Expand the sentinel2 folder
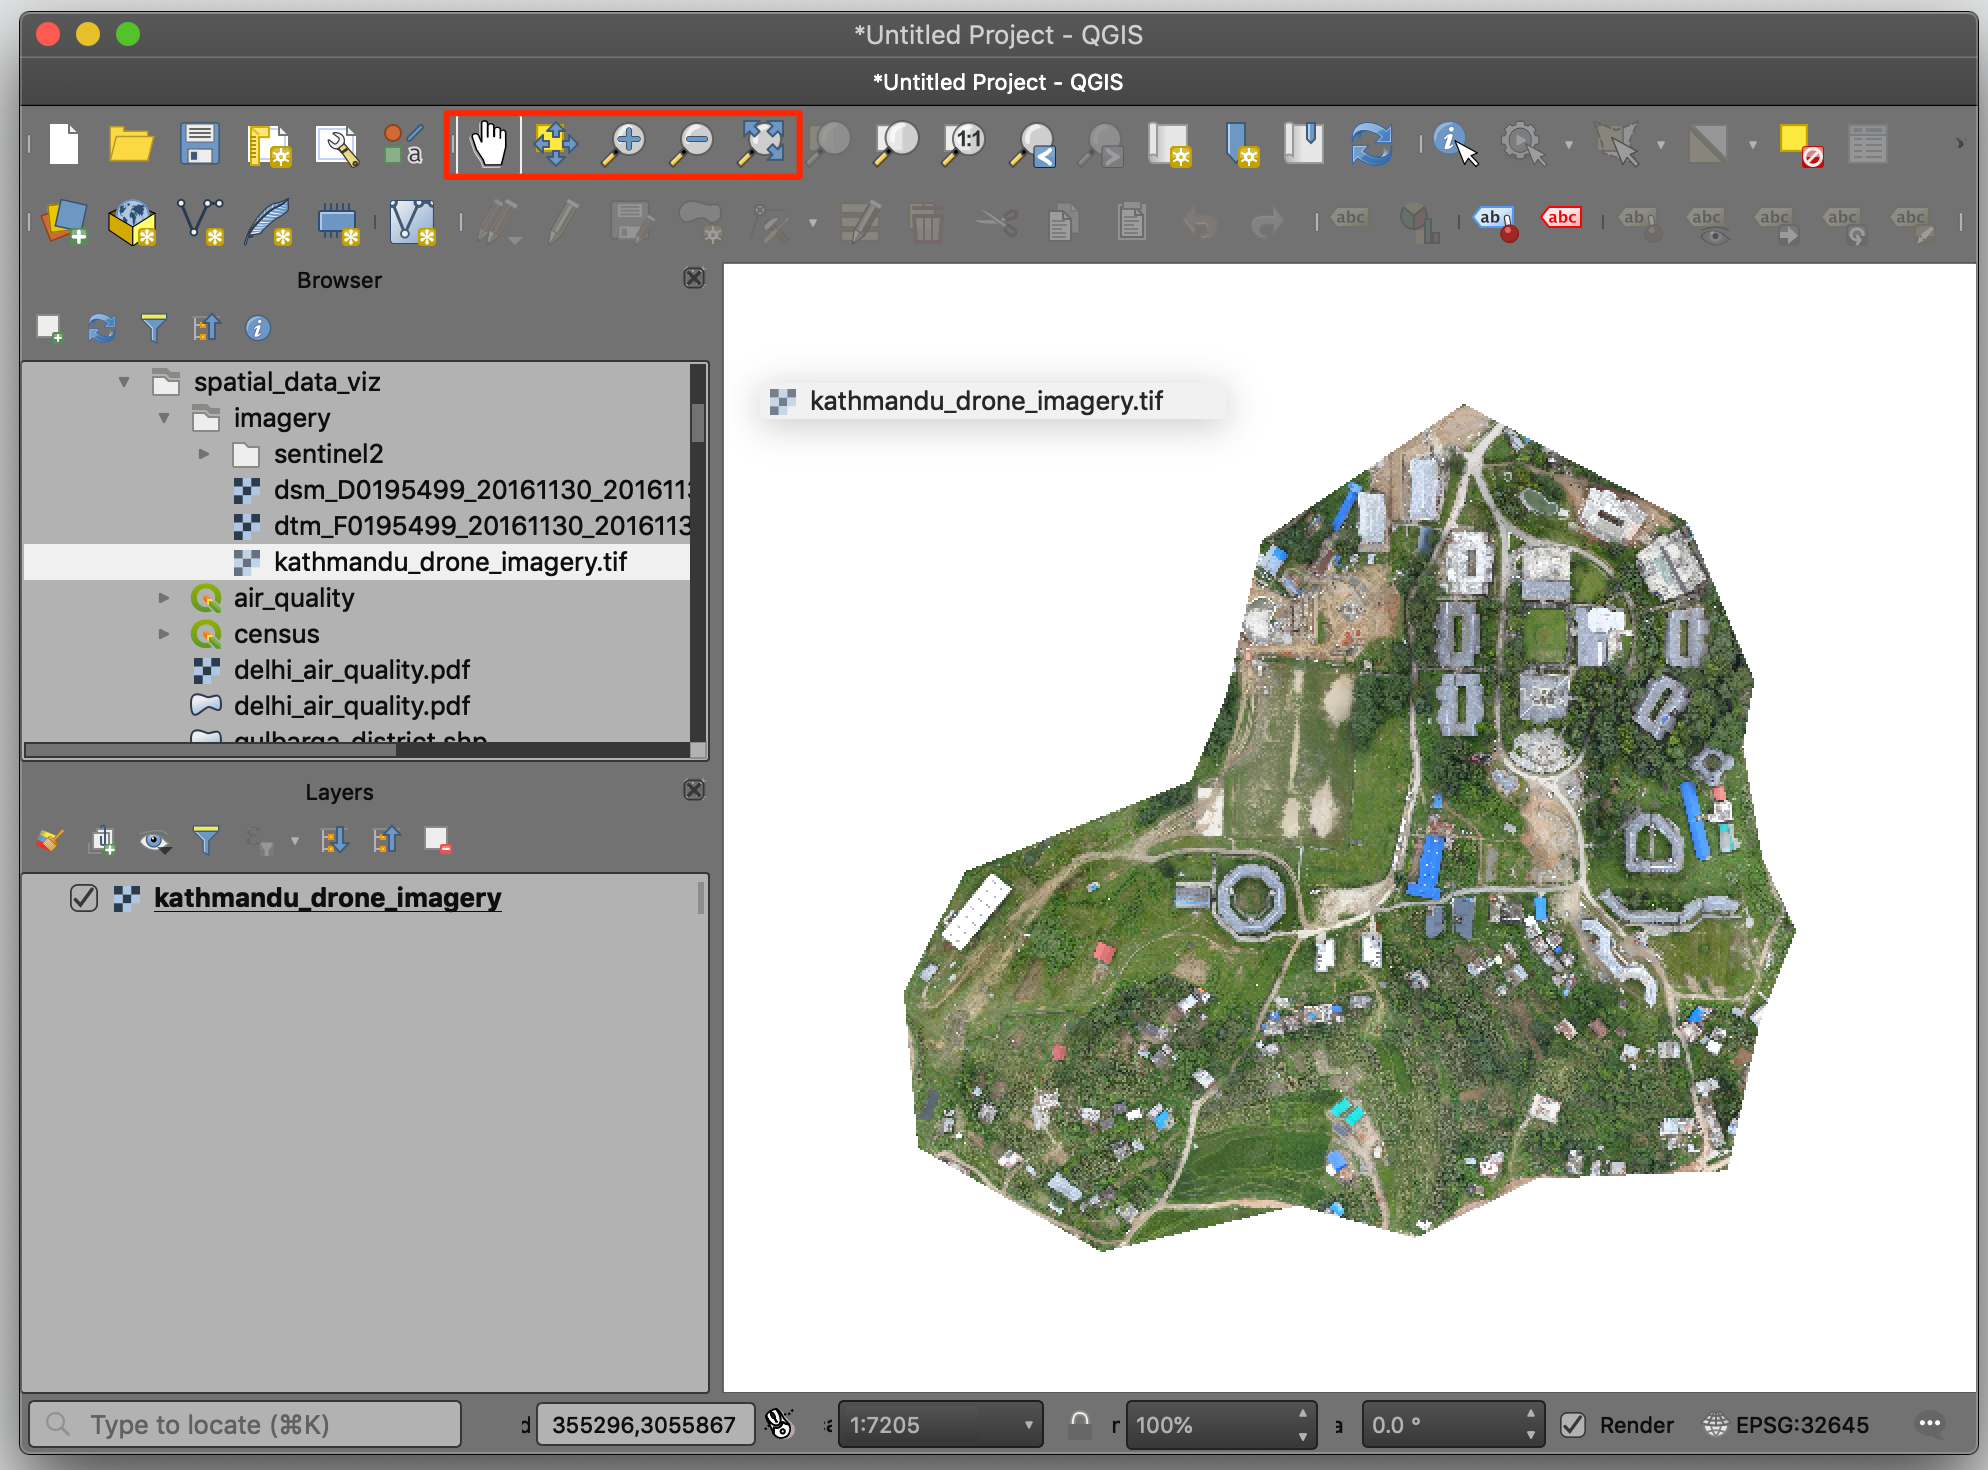The image size is (1988, 1470). pyautogui.click(x=204, y=454)
